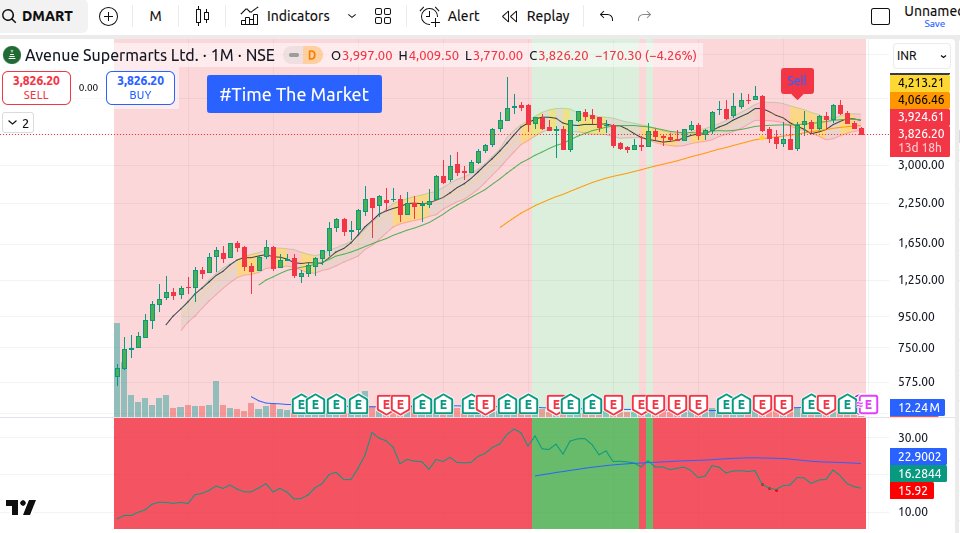Click the 3,000.00 price scale value
This screenshot has width=960, height=533.
click(921, 165)
